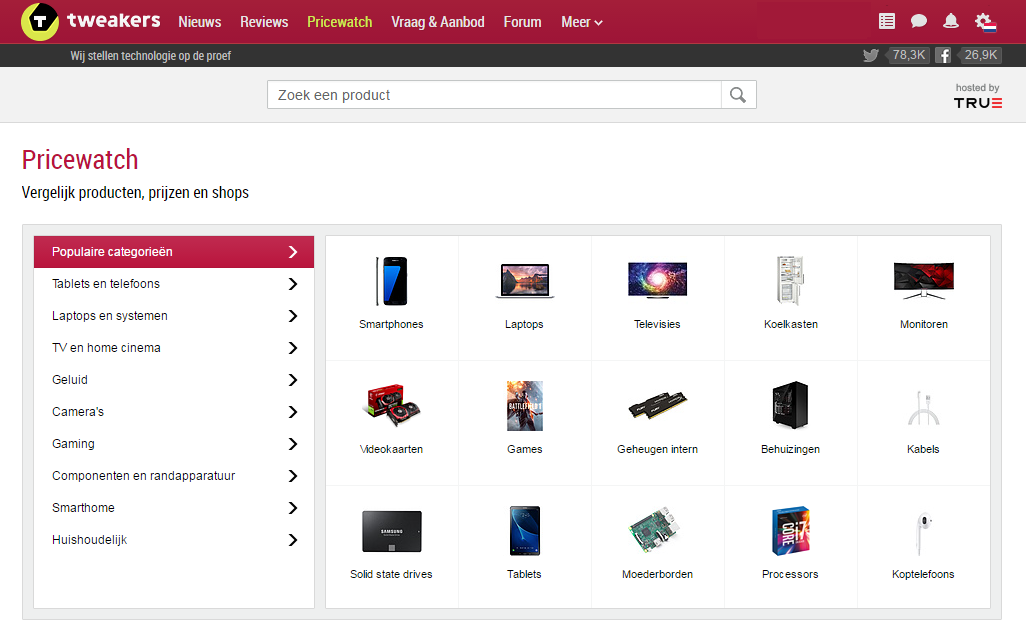This screenshot has width=1026, height=633.
Task: Select Tablets en telefoons sidebar label
Action: [105, 283]
